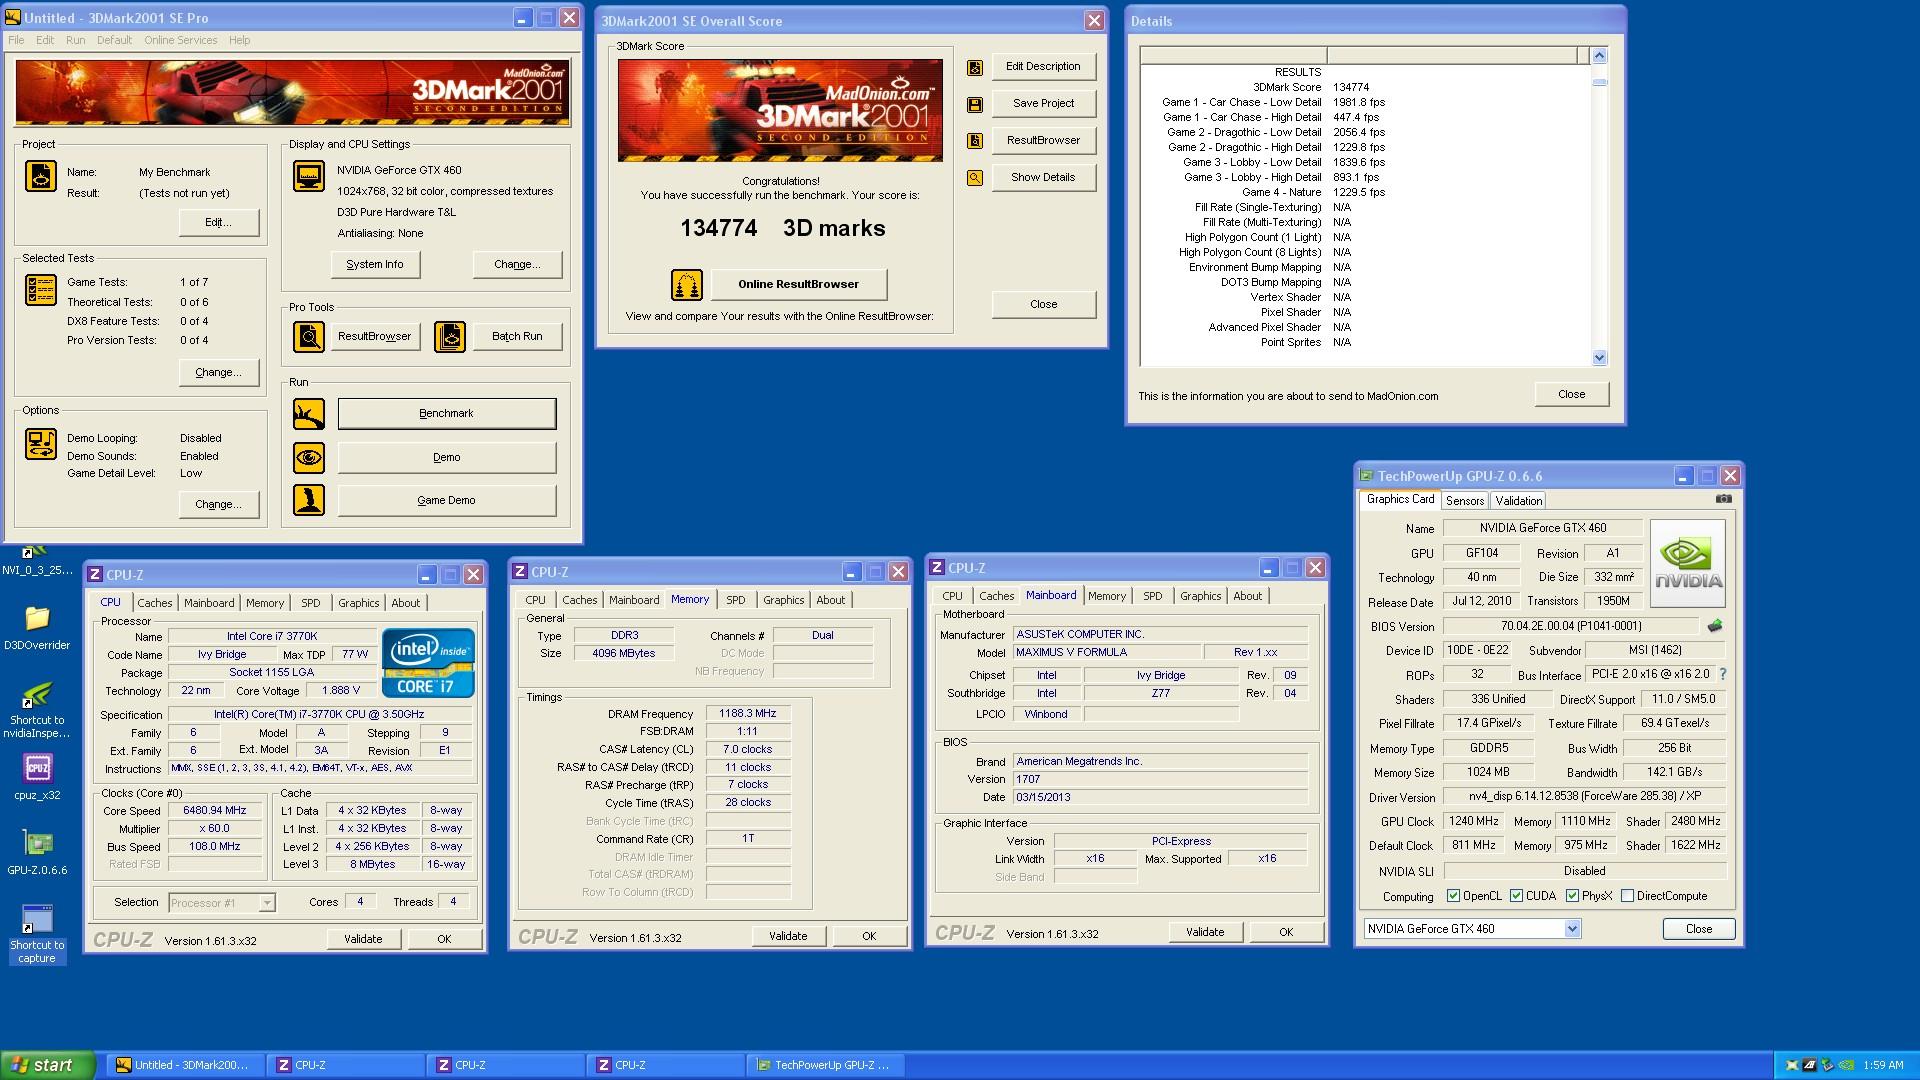Click the Options looping icon

click(x=40, y=444)
